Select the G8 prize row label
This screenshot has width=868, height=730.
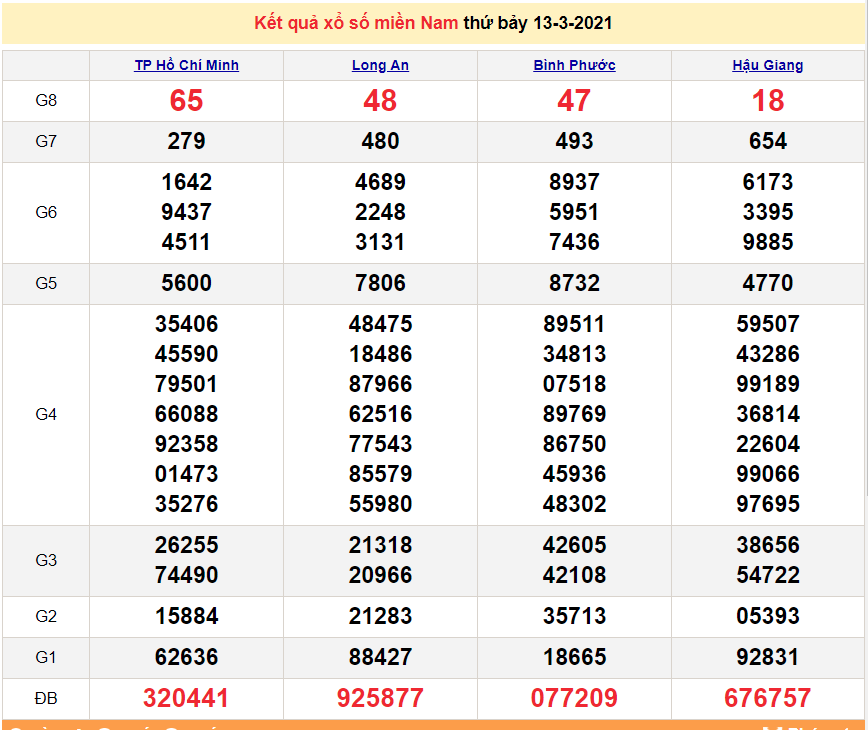pyautogui.click(x=46, y=100)
